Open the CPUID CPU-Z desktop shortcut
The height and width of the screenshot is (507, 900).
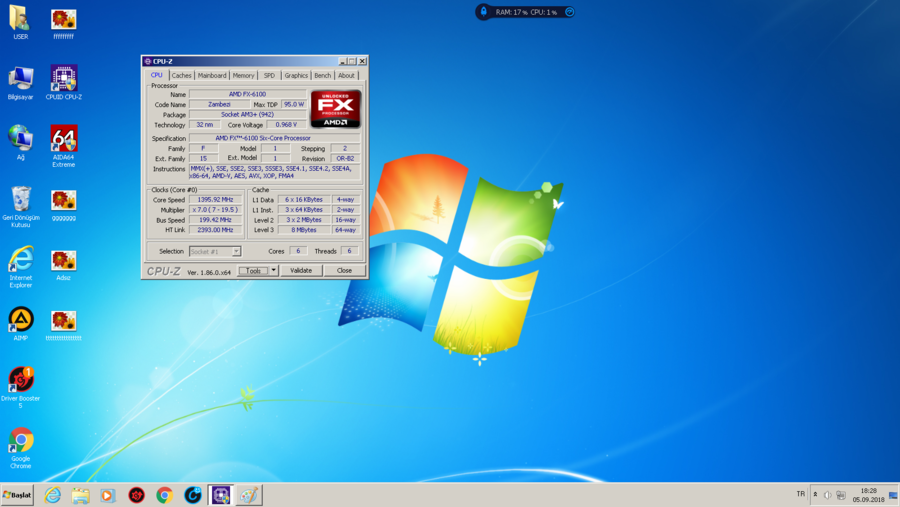[x=64, y=79]
